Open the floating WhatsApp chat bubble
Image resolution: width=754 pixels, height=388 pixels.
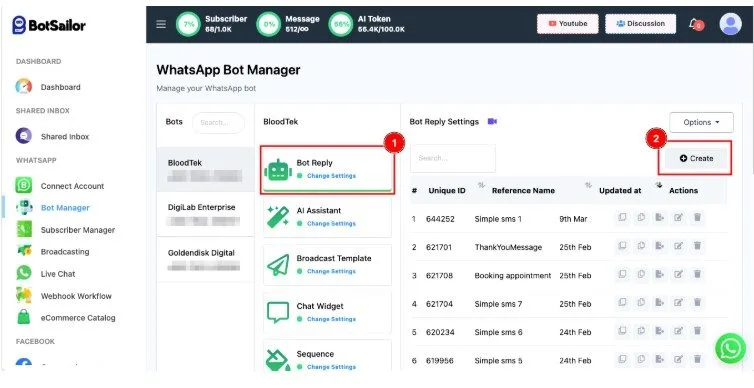point(730,348)
